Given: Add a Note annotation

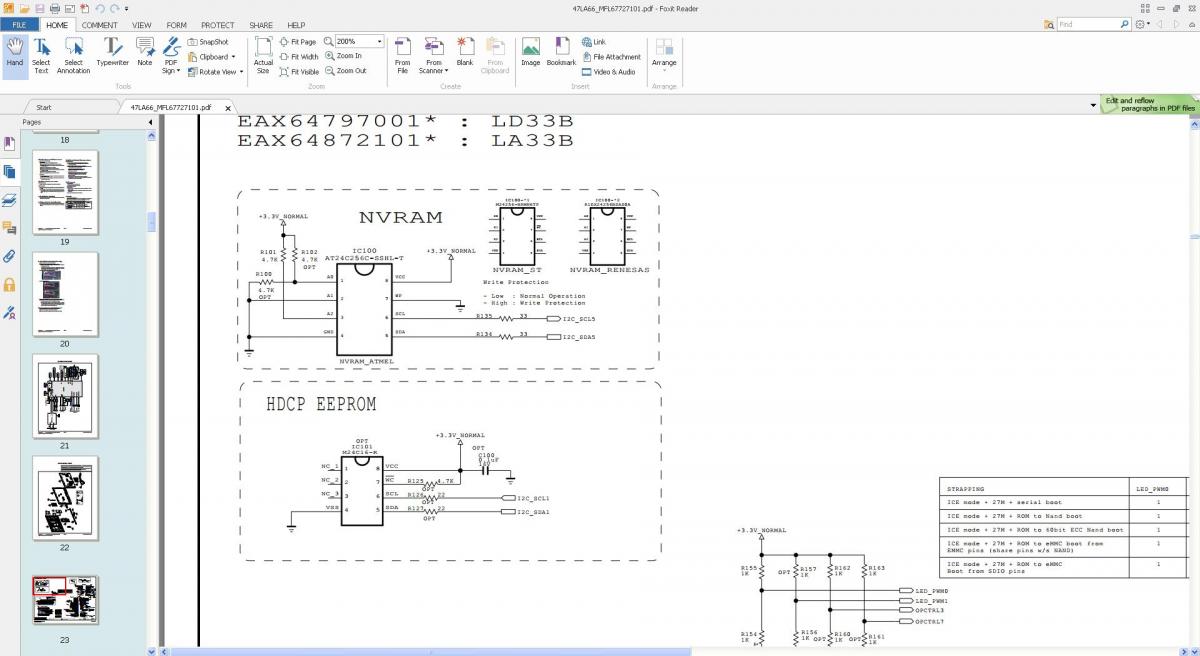Looking at the screenshot, I should (x=145, y=52).
